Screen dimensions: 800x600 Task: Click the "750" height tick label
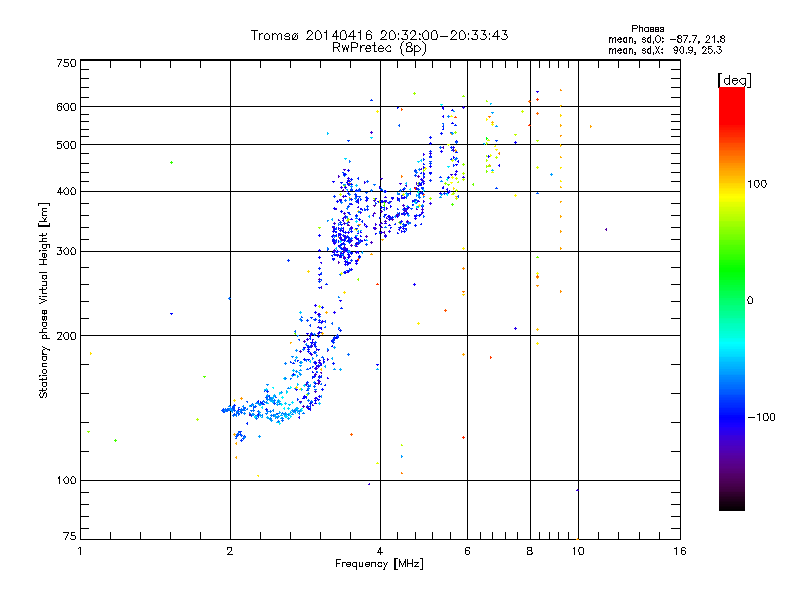[66, 63]
